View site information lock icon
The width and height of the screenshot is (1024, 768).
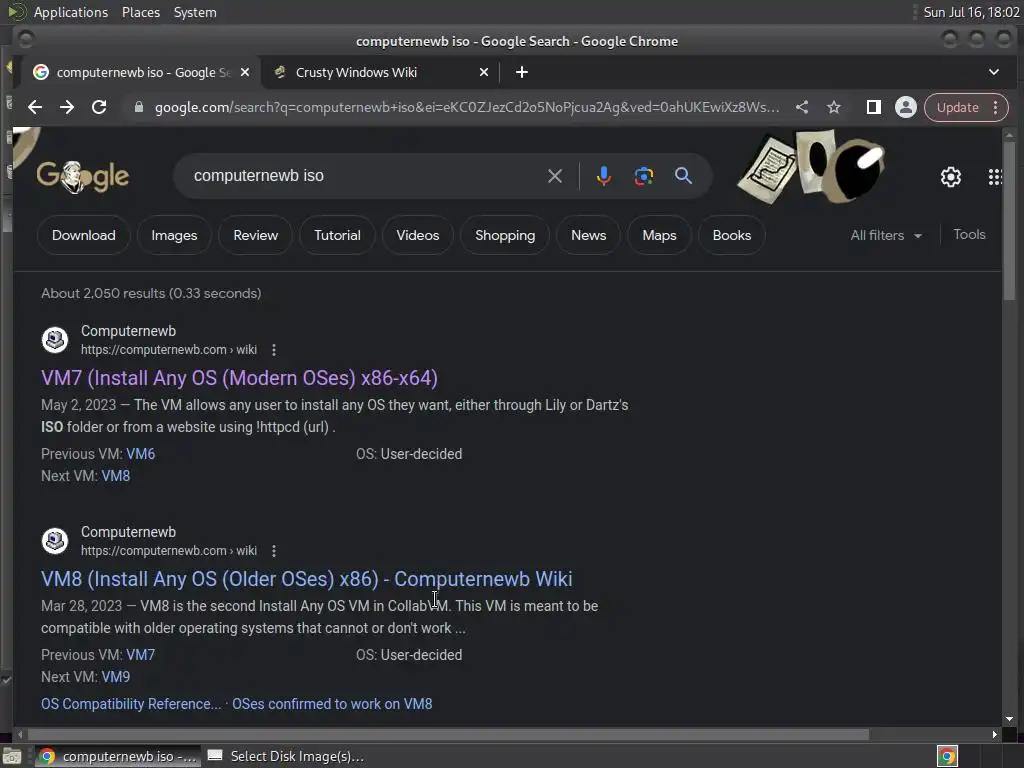pyautogui.click(x=138, y=107)
